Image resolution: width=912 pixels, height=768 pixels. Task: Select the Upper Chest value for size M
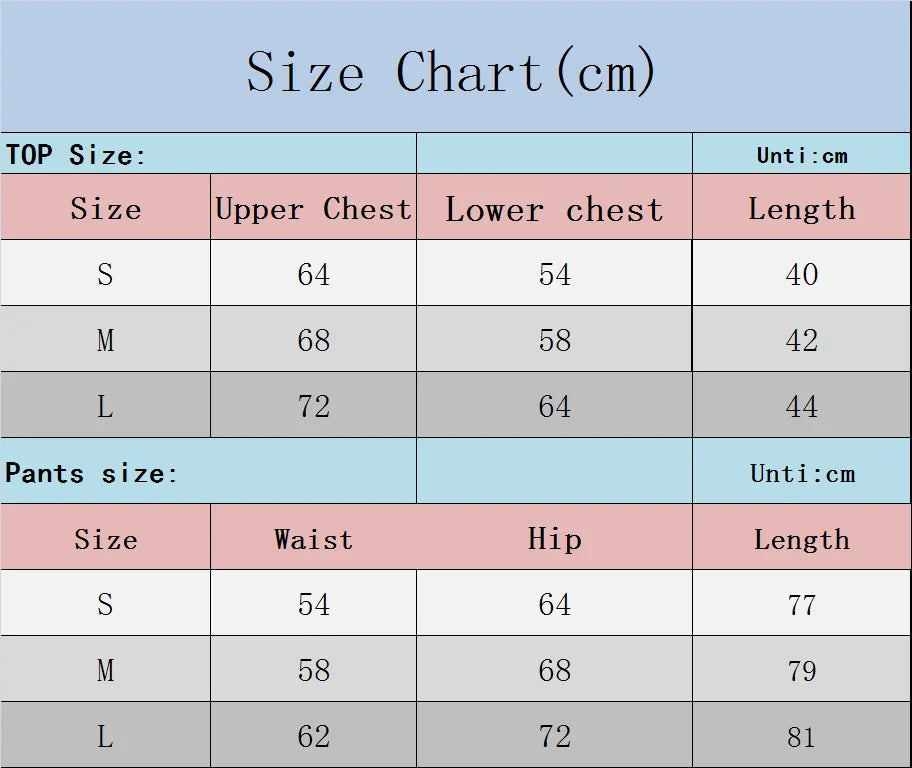pos(313,340)
